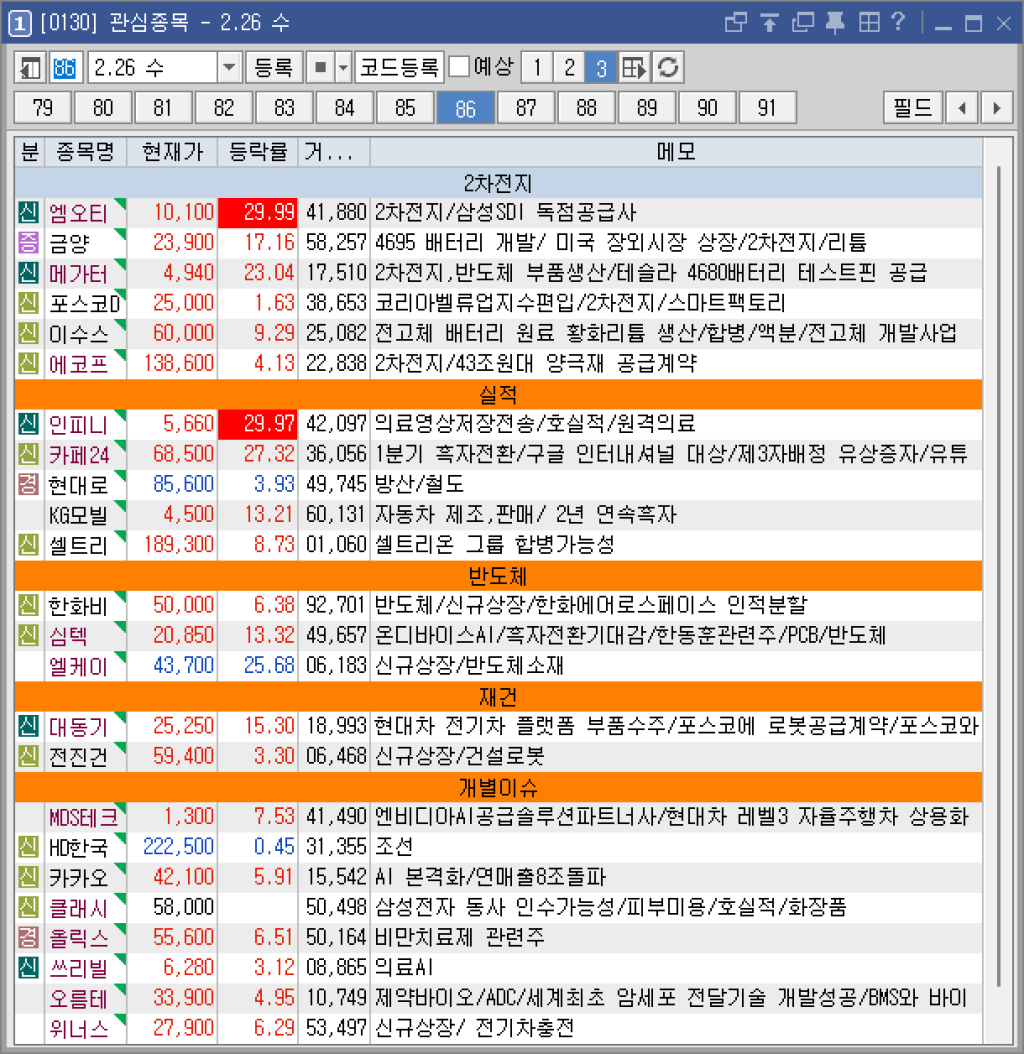Click the orange 개별이슈 group header
The image size is (1024, 1054).
pos(498,787)
